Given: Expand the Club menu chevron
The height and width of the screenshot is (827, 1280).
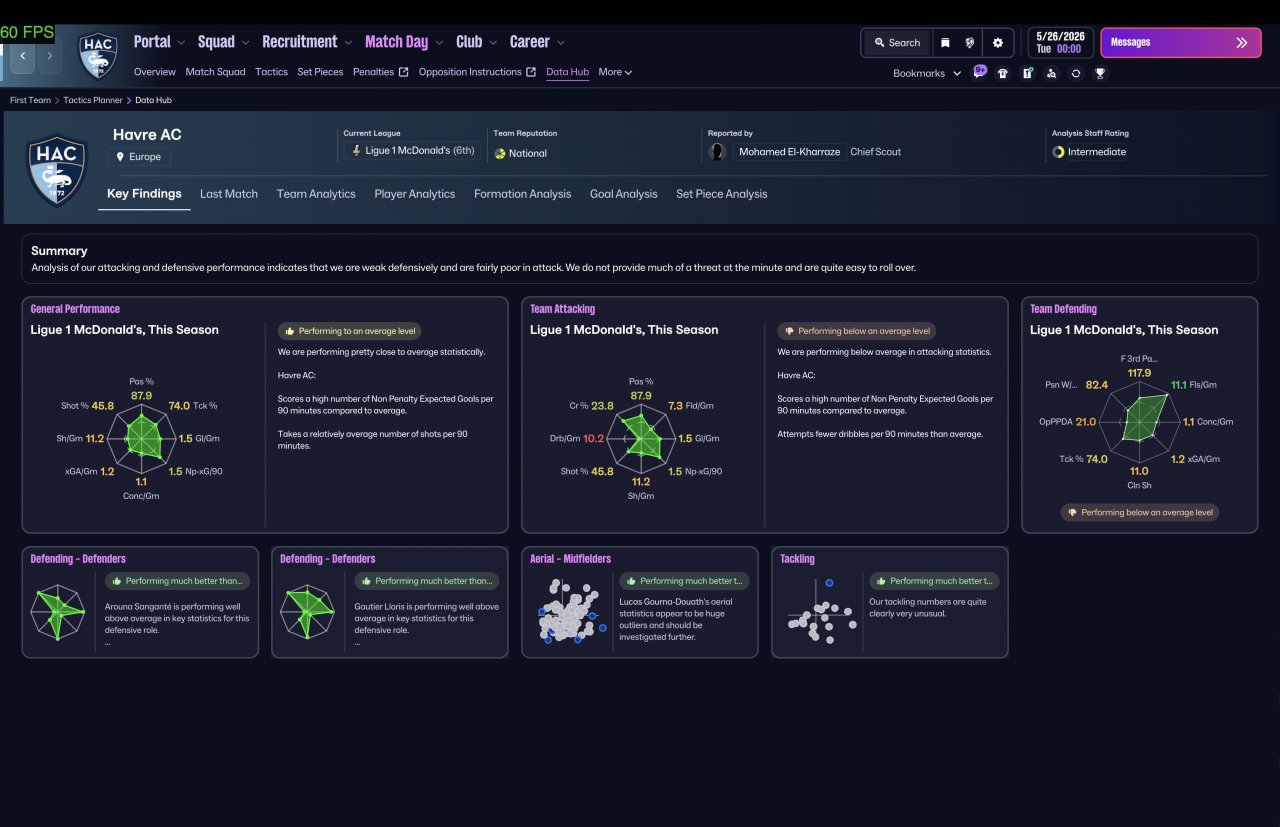Looking at the screenshot, I should tap(492, 42).
